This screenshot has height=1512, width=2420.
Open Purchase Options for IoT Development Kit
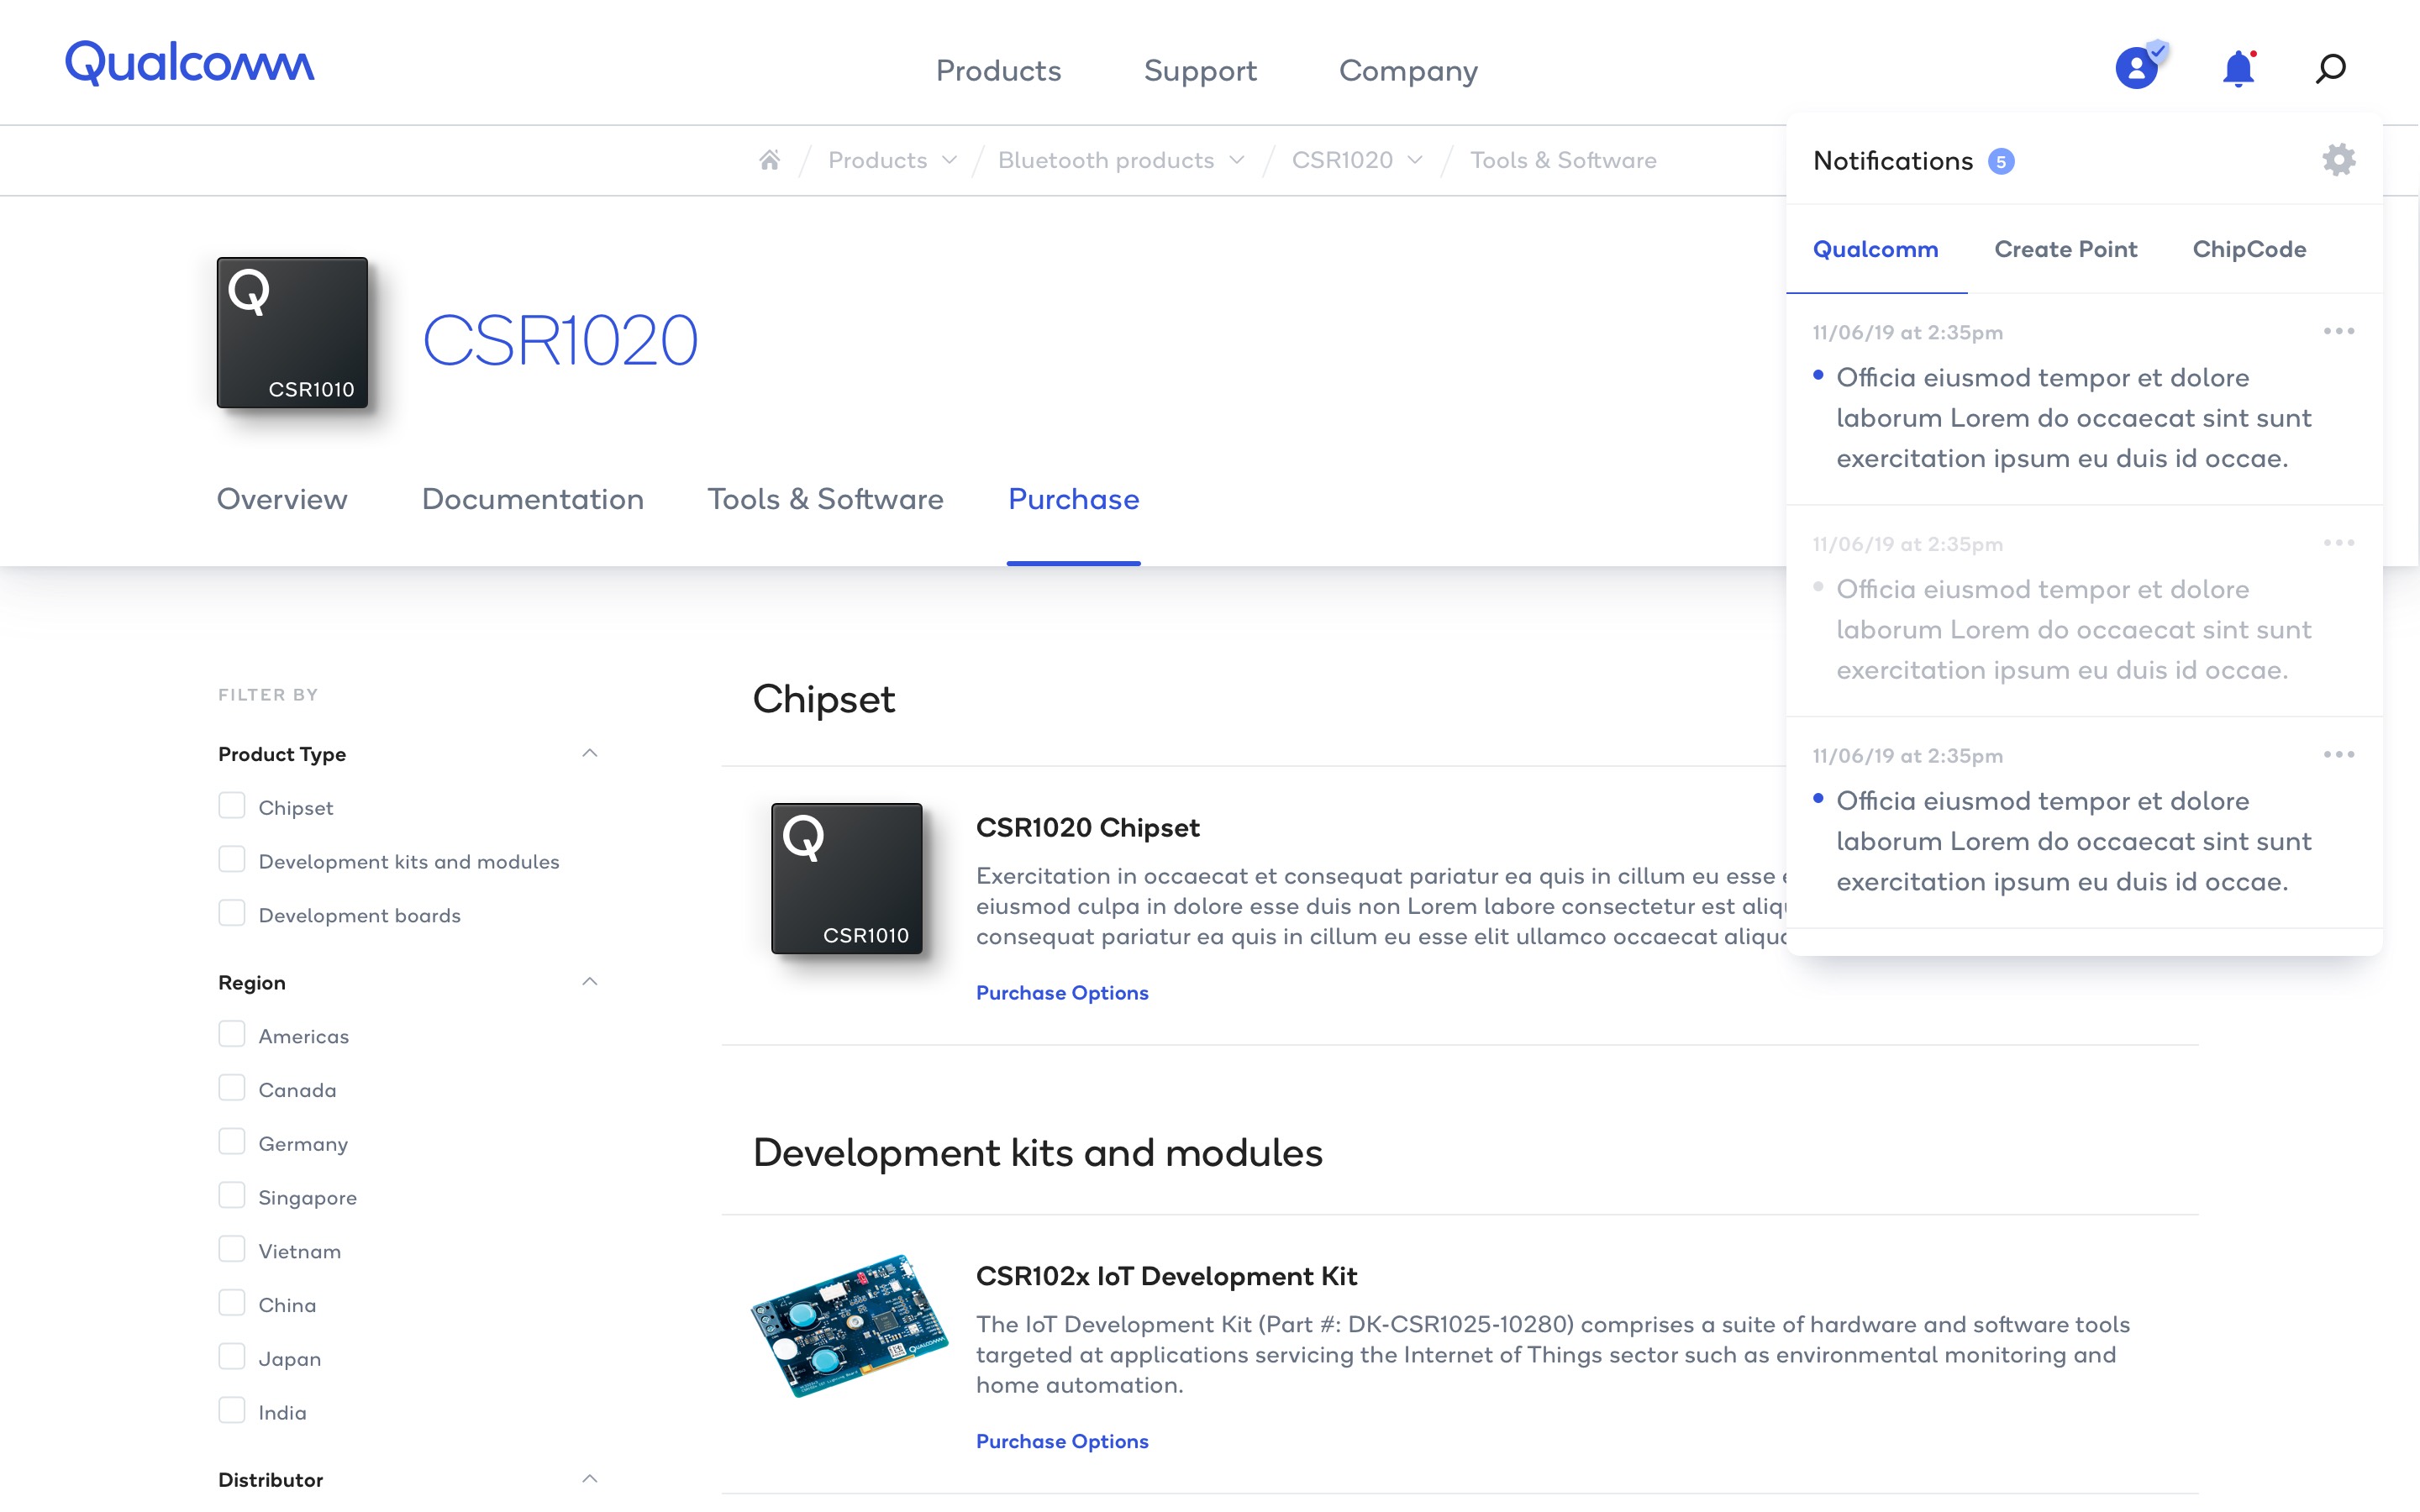1062,1441
